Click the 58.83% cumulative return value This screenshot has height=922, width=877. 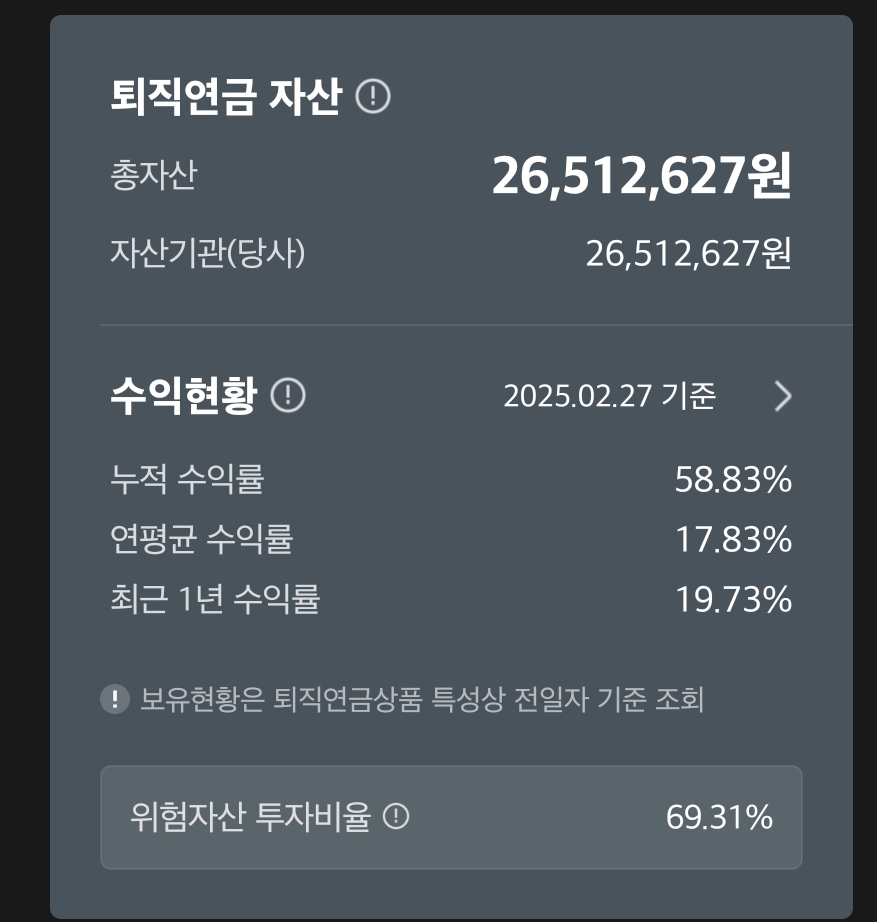tap(733, 480)
